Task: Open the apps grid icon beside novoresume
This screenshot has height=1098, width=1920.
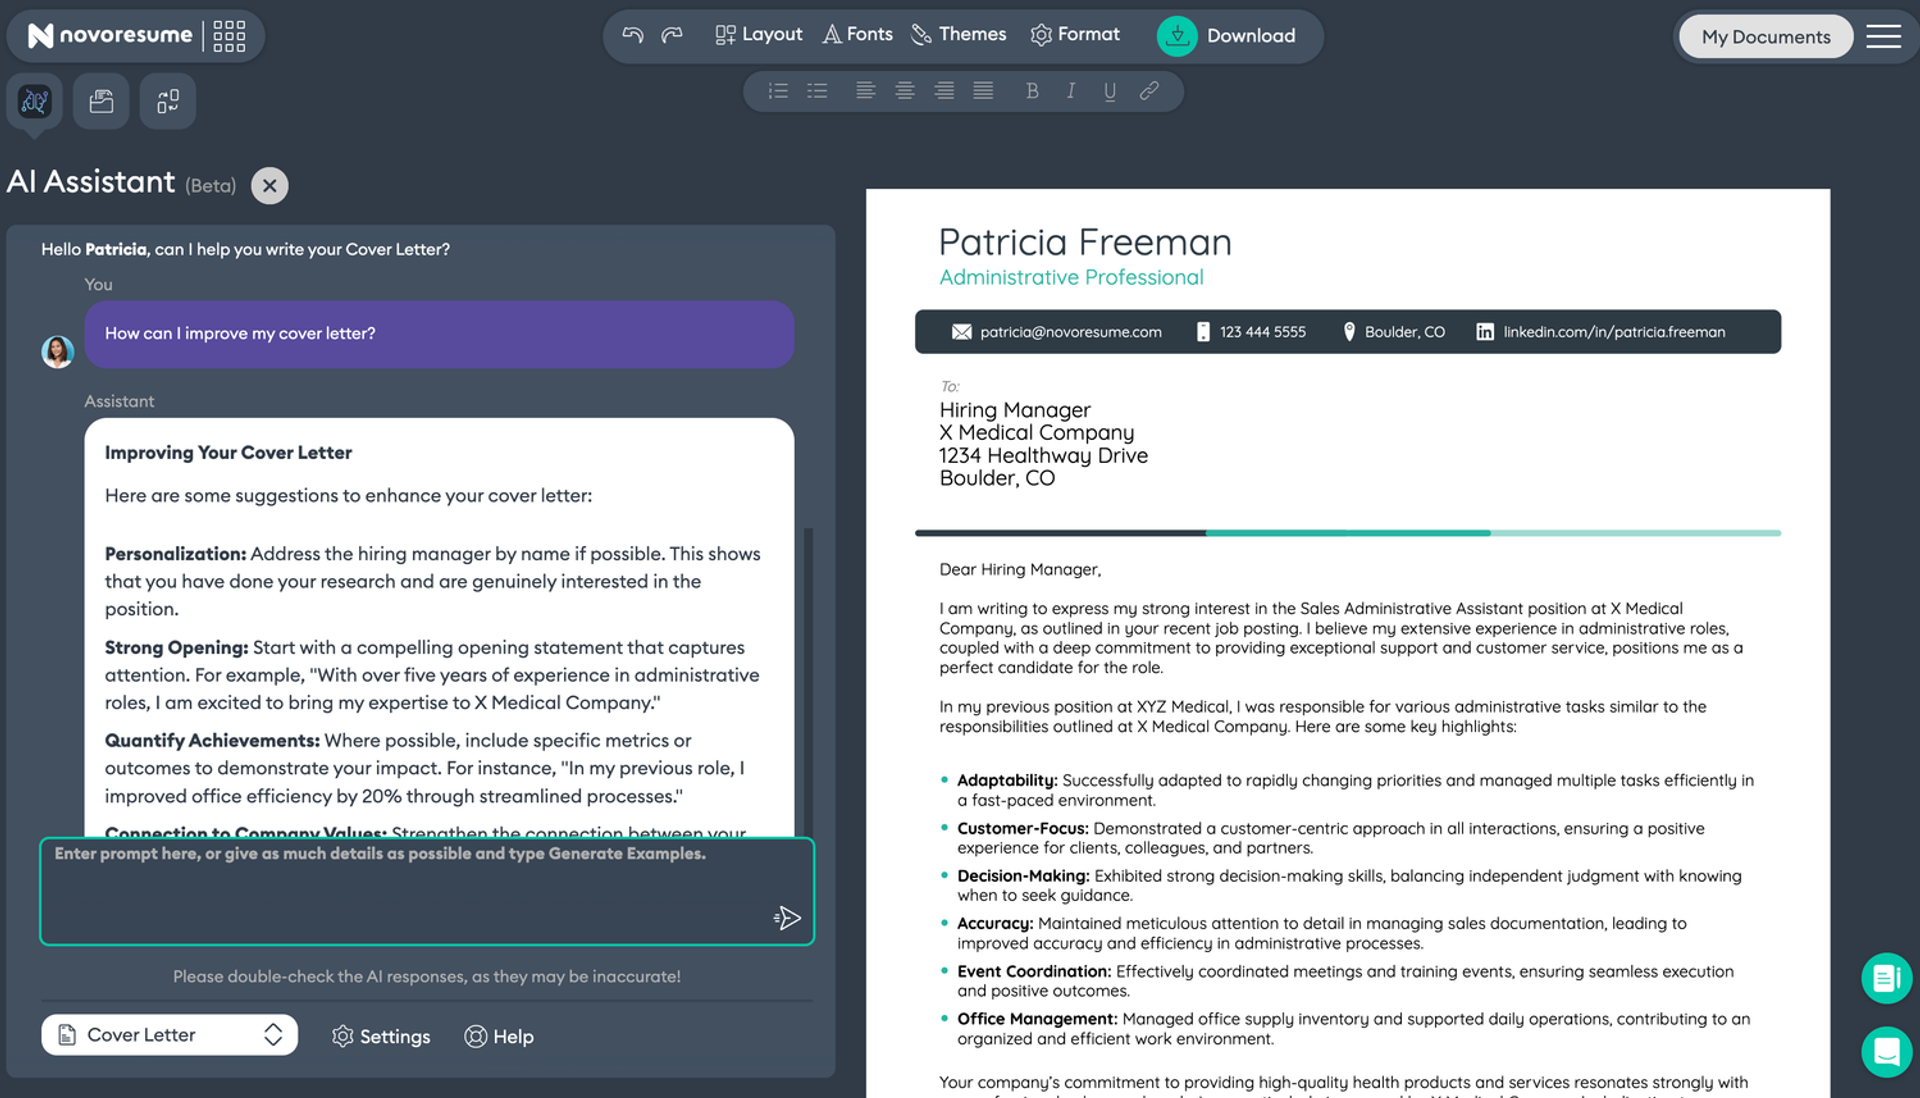Action: click(x=229, y=36)
